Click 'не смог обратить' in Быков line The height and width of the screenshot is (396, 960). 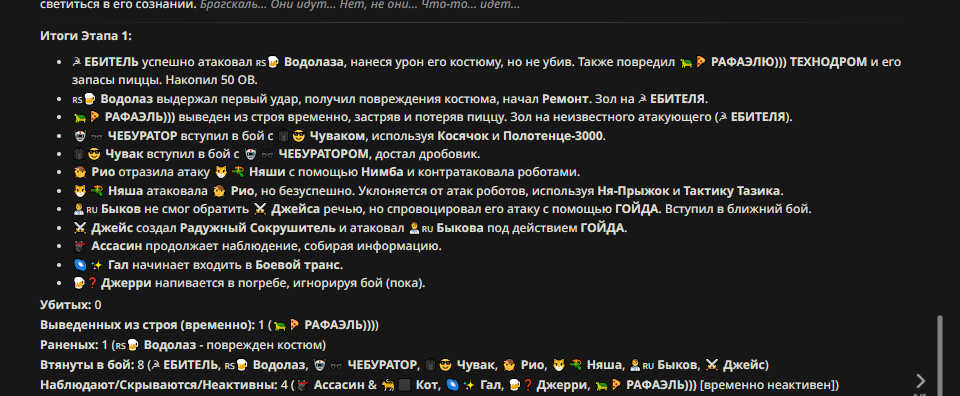[x=197, y=209]
